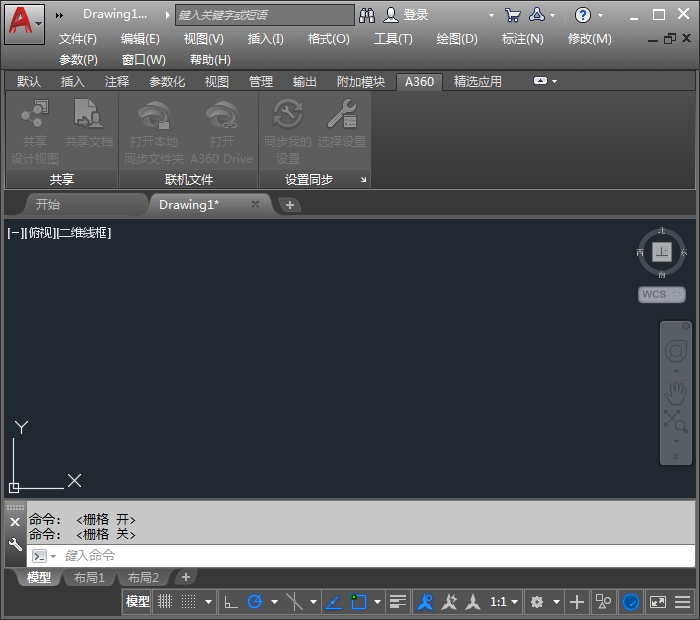Toggle hardware acceleration blue circle icon

(x=631, y=602)
